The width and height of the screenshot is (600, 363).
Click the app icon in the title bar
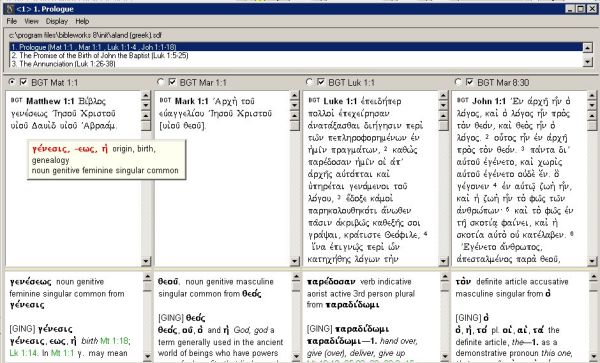pos(10,8)
